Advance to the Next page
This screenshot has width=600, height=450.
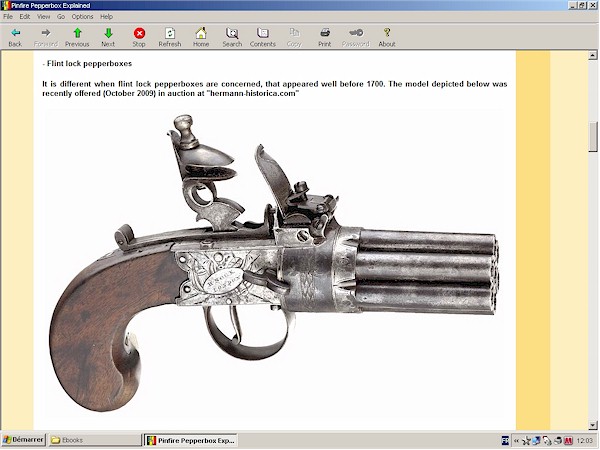[x=108, y=37]
